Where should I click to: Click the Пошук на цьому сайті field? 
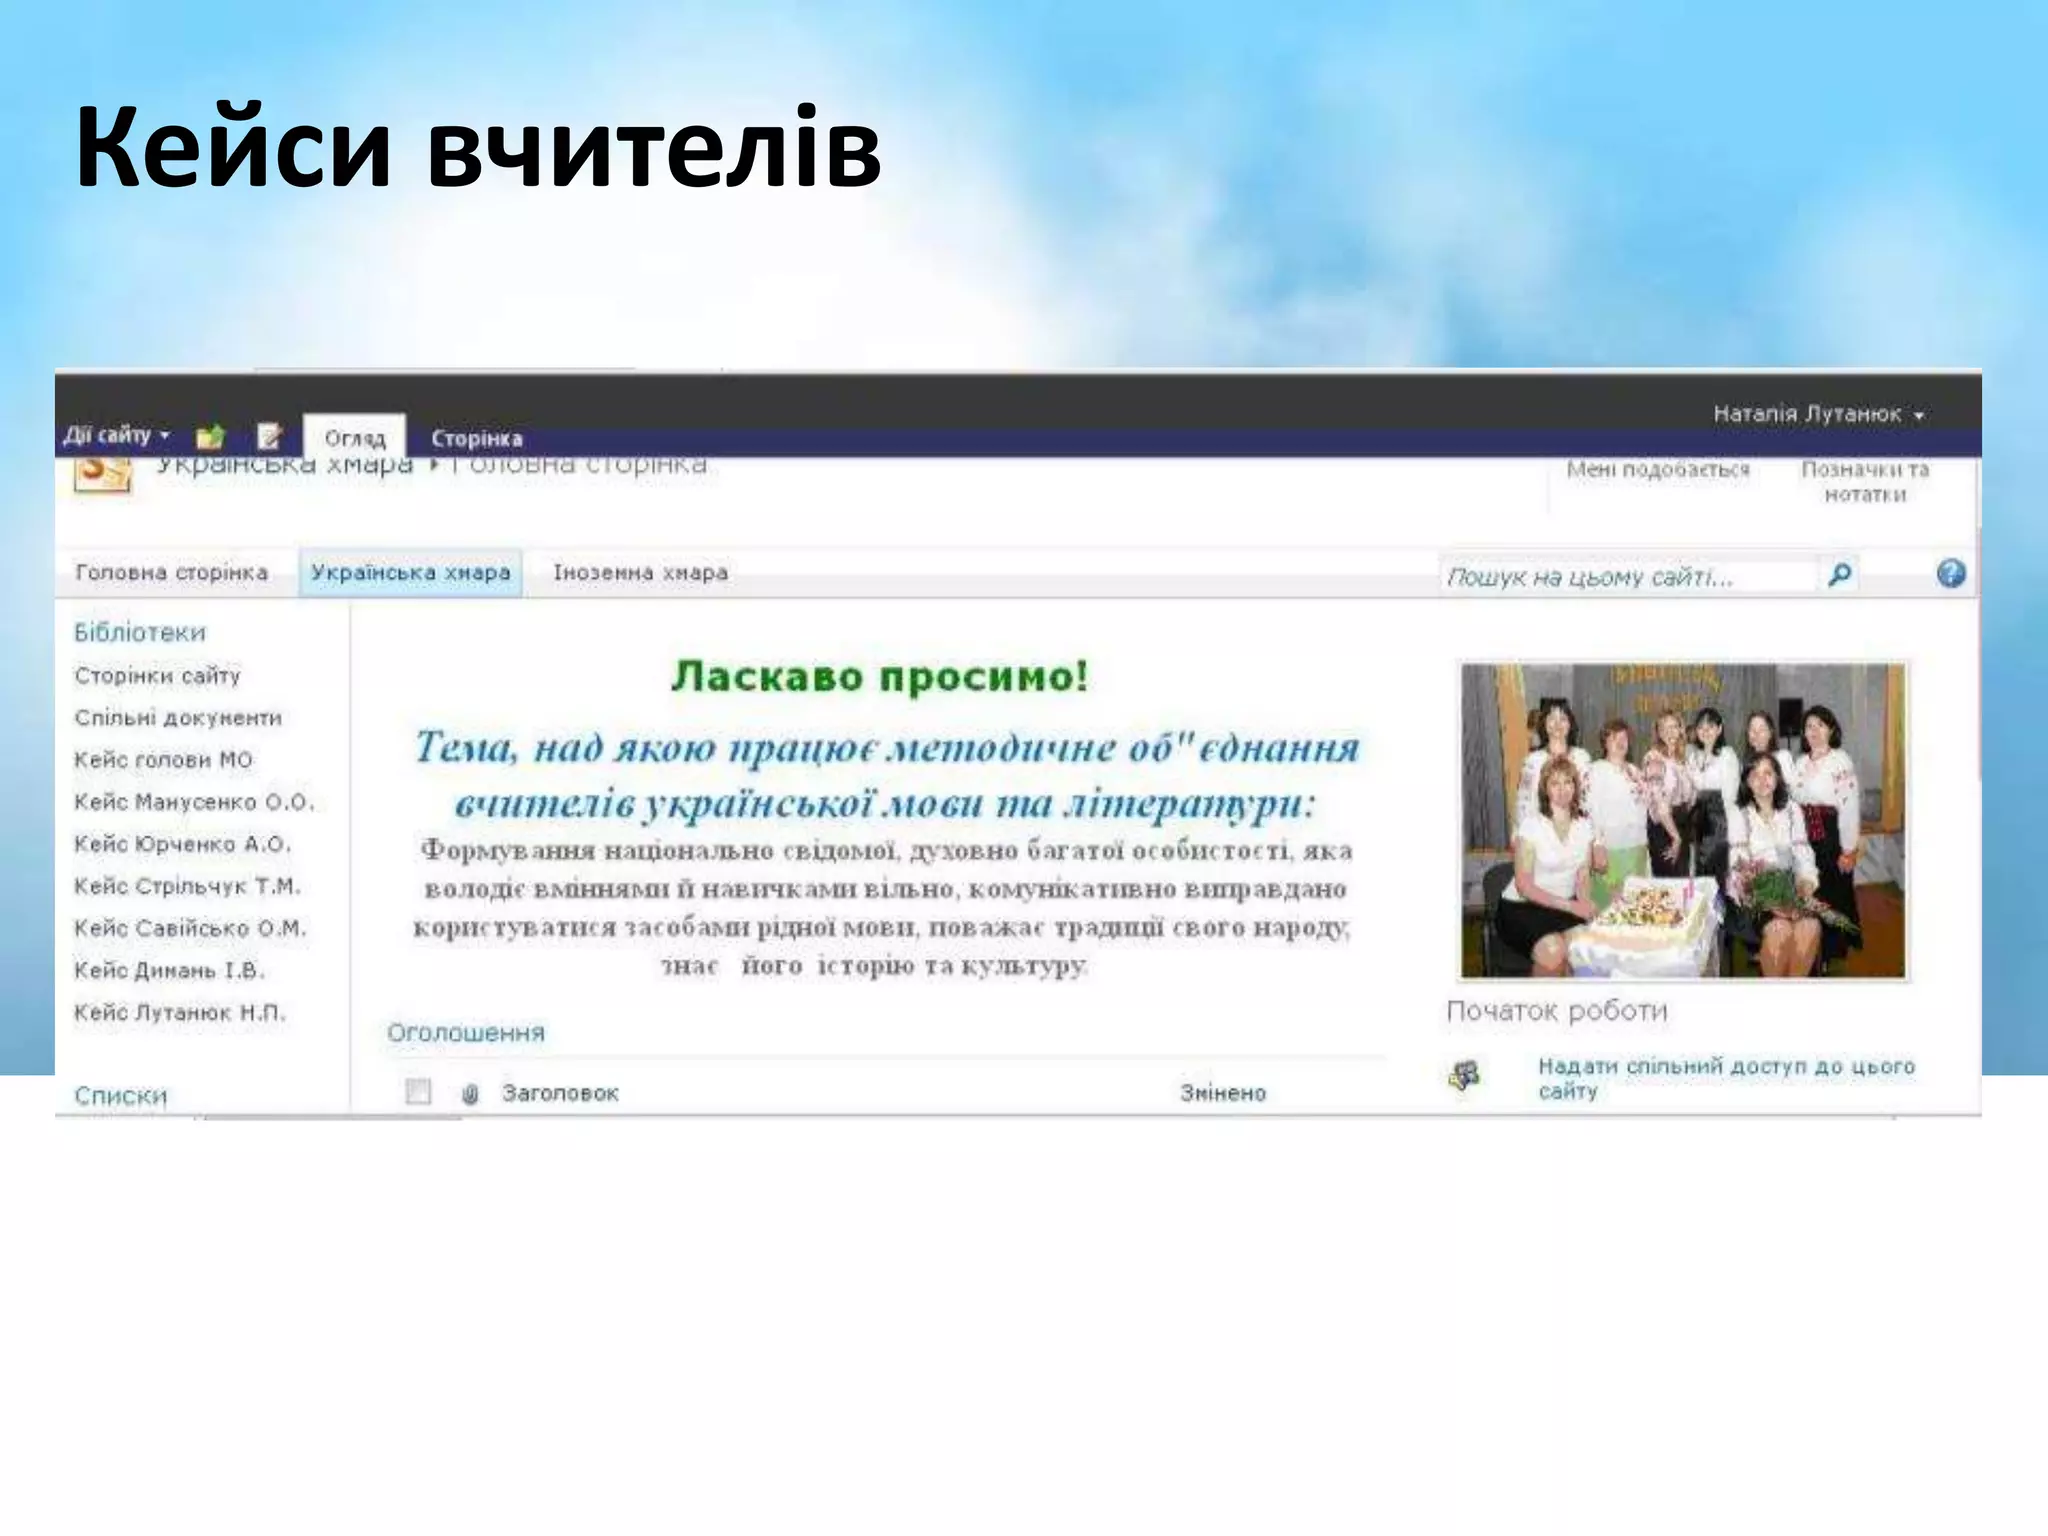1628,576
